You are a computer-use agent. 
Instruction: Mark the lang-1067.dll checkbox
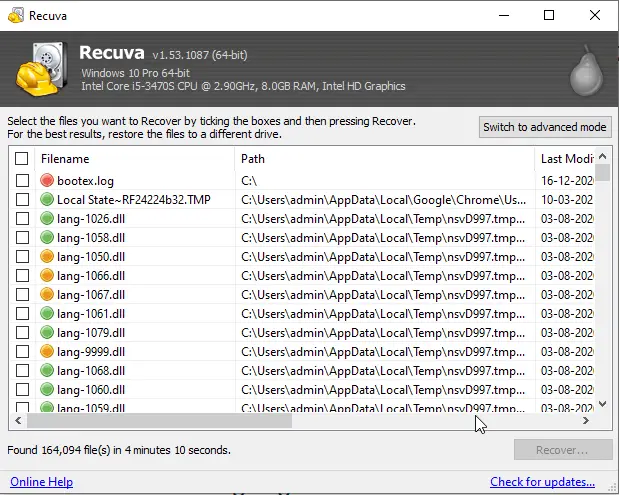click(x=23, y=294)
